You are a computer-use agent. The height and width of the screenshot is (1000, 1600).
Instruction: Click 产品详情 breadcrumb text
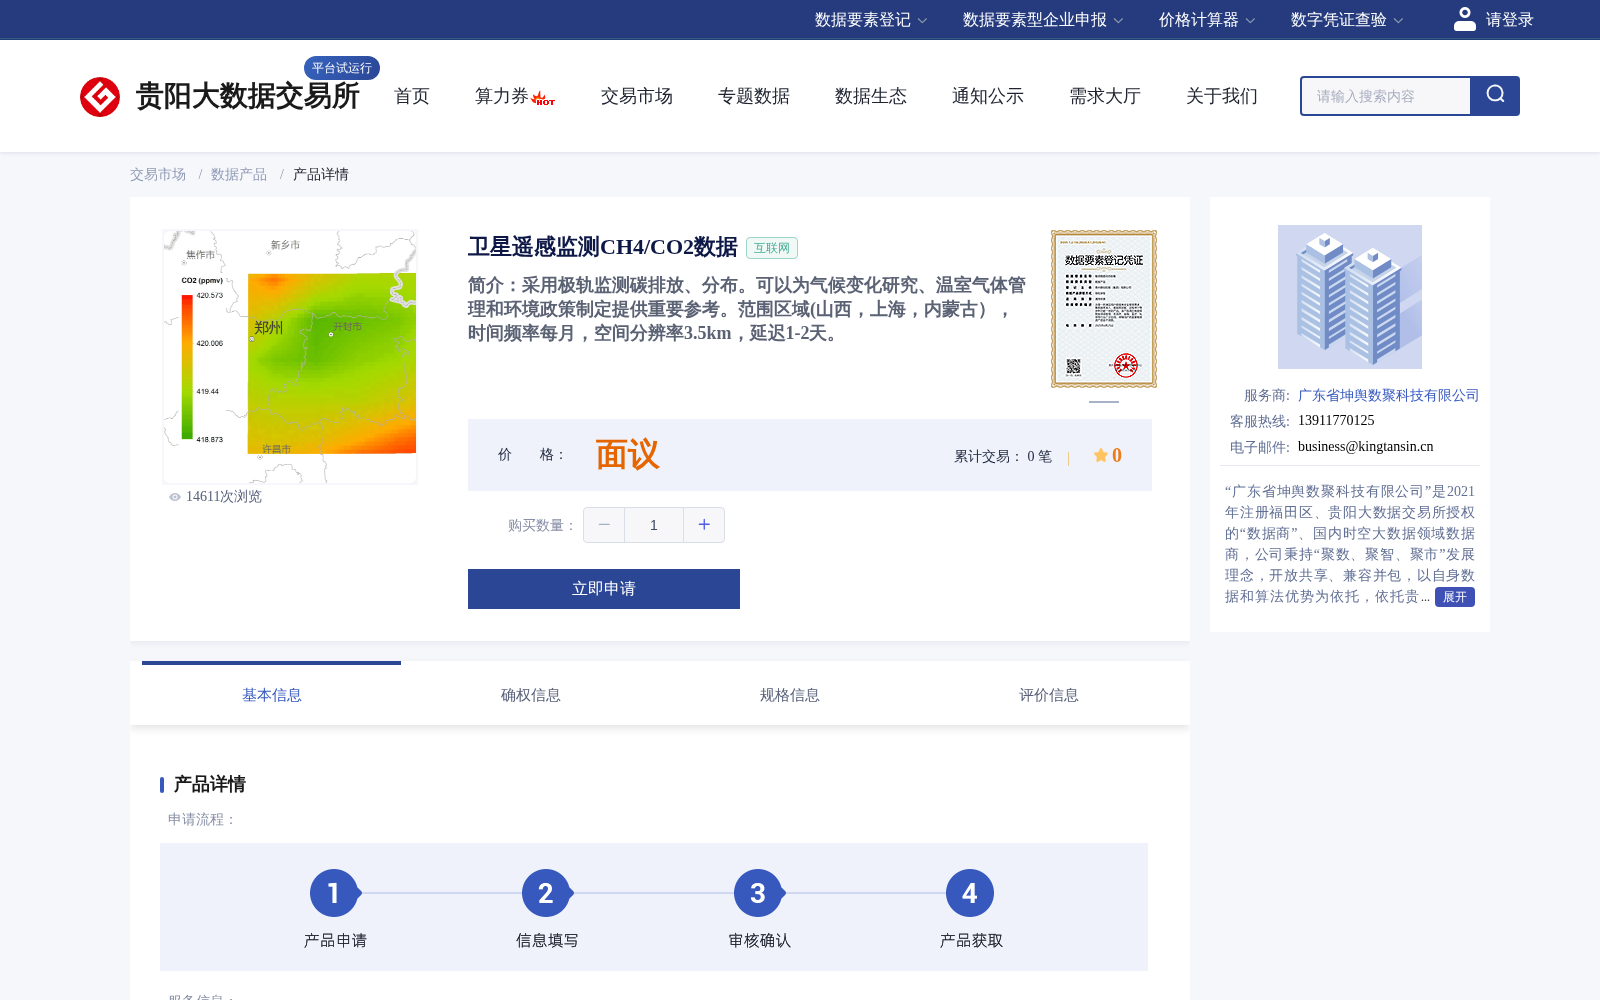pyautogui.click(x=321, y=174)
